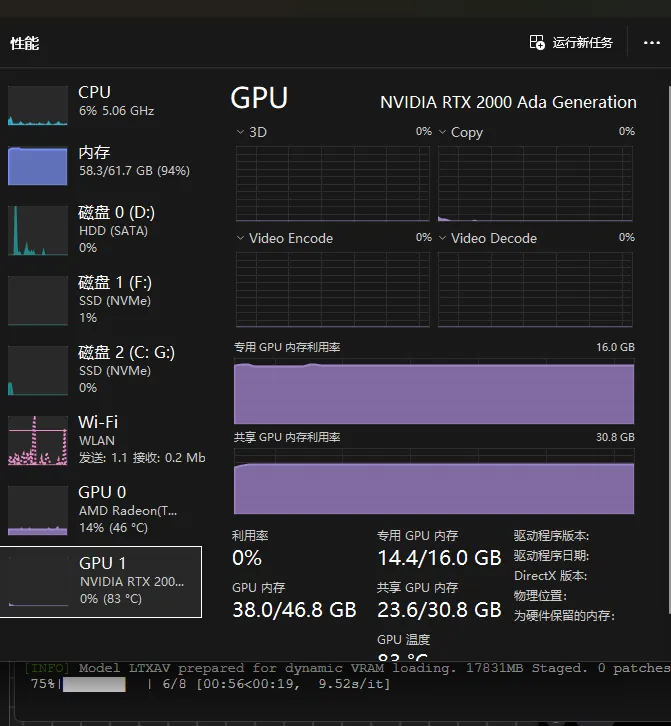The image size is (671, 726).
Task: Click the large GPU heading
Action: click(259, 98)
